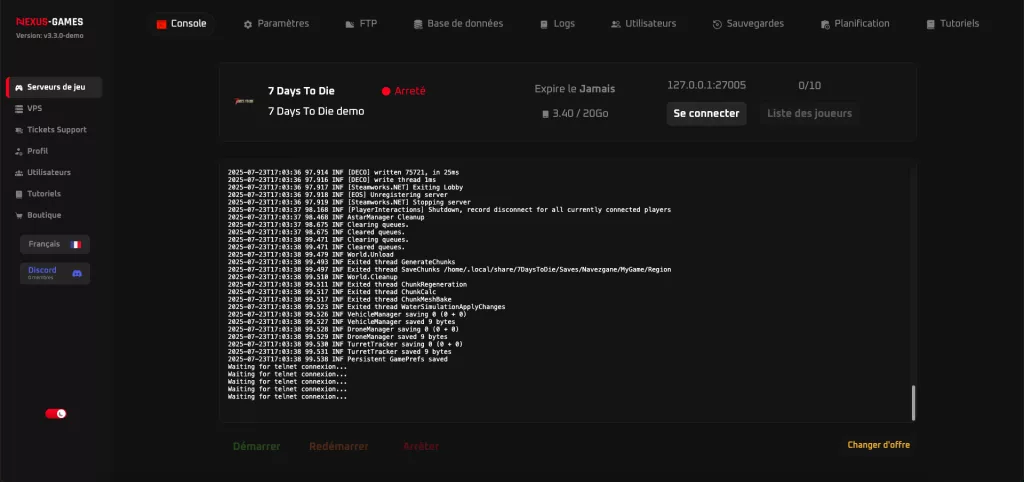Click the Arrêter button
This screenshot has height=482, width=1024.
tap(421, 447)
